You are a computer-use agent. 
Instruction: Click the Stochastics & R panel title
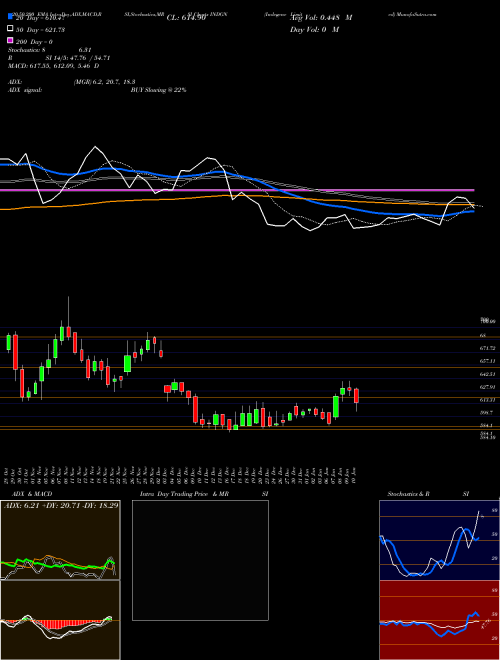click(x=409, y=494)
